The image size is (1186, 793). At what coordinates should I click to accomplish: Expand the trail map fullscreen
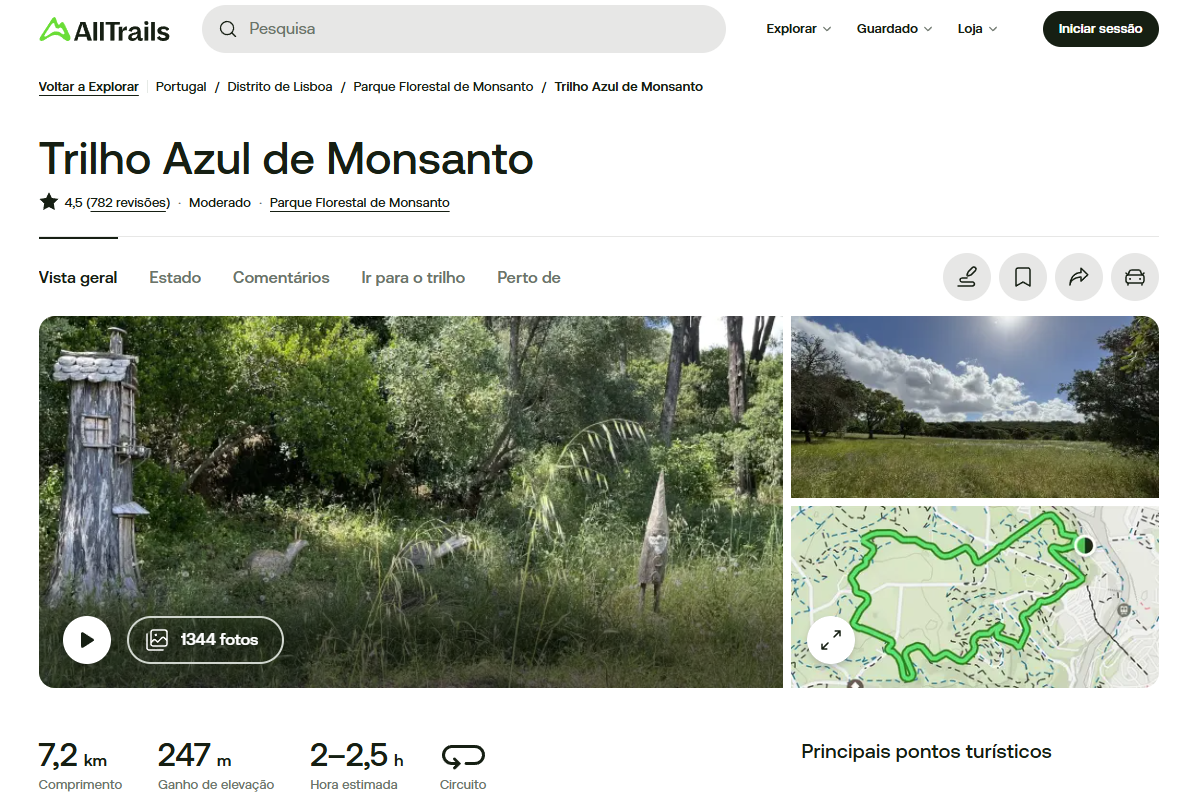831,640
